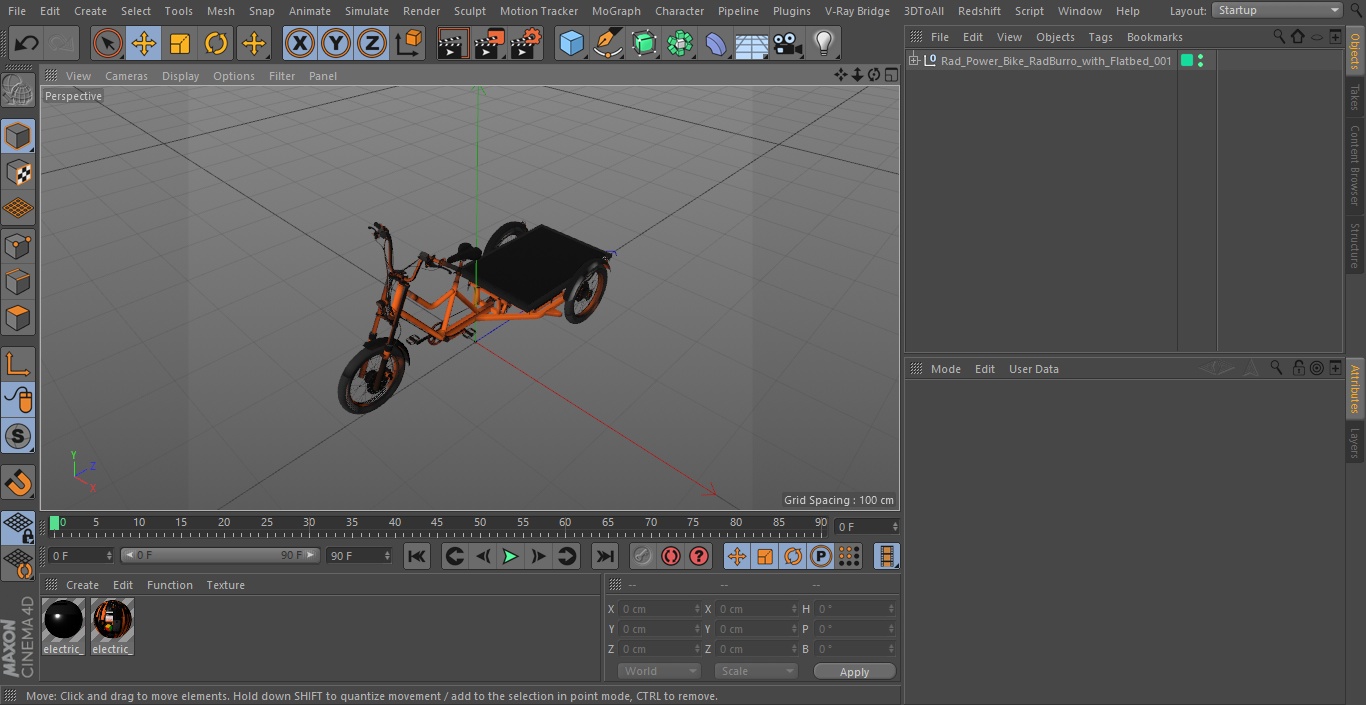Toggle Position keyframe recording
The width and height of the screenshot is (1366, 705).
737,556
